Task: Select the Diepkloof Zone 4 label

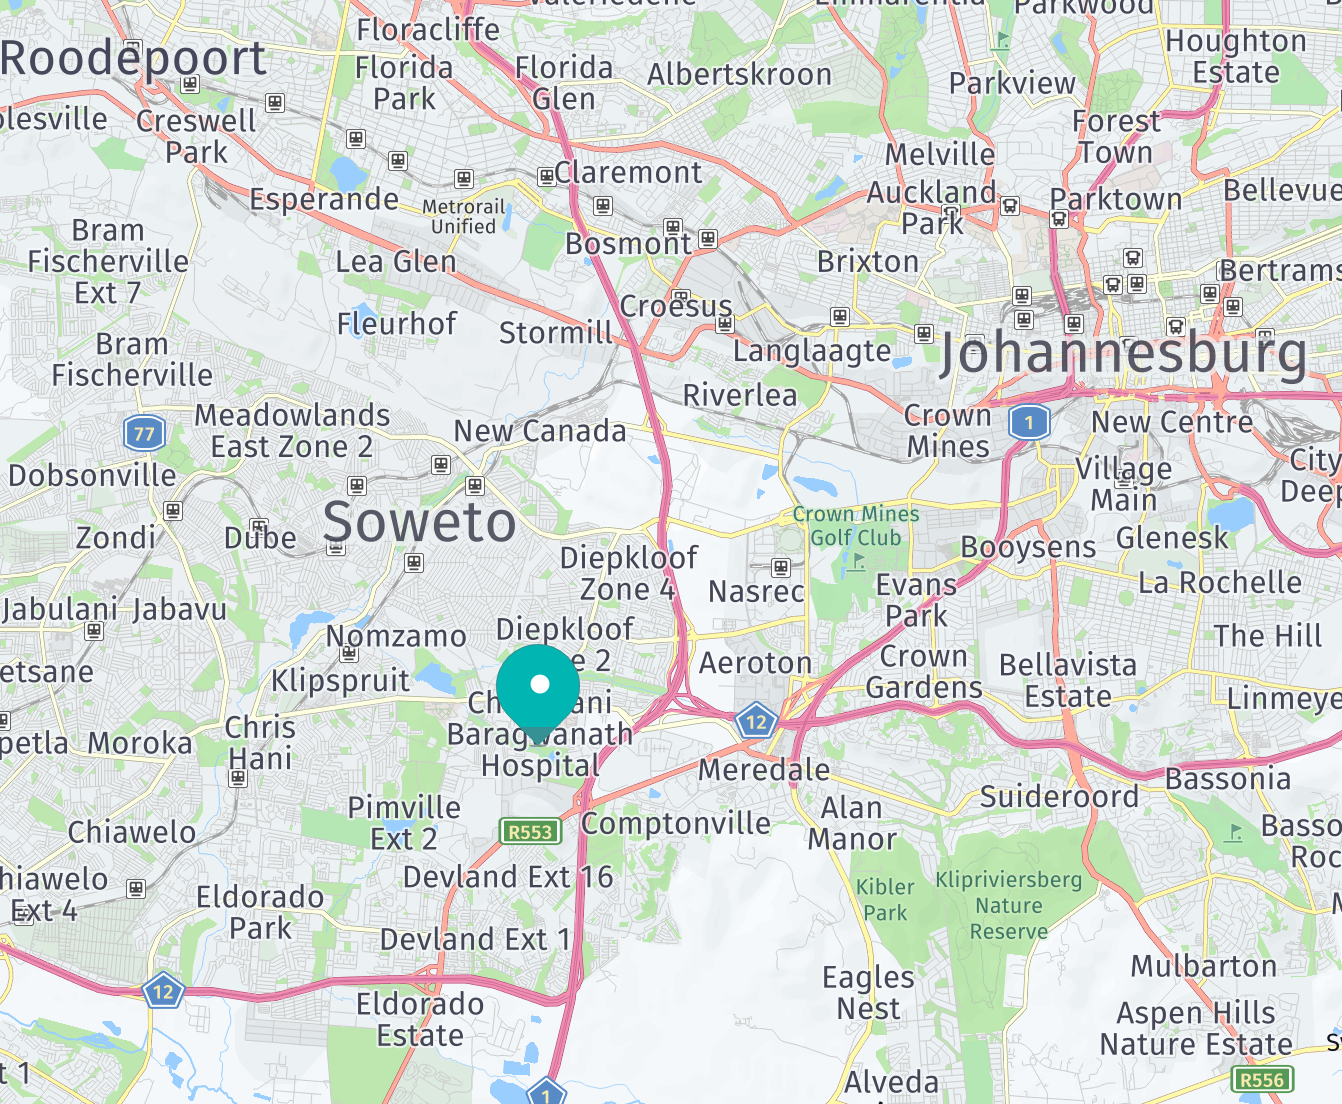Action: point(628,573)
